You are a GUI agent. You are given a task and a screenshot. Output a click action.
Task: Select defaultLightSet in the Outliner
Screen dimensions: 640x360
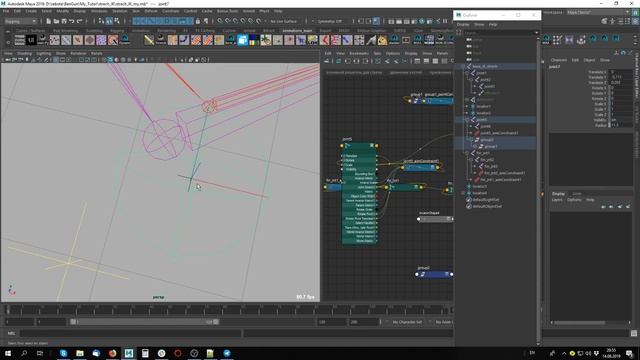tap(486, 200)
